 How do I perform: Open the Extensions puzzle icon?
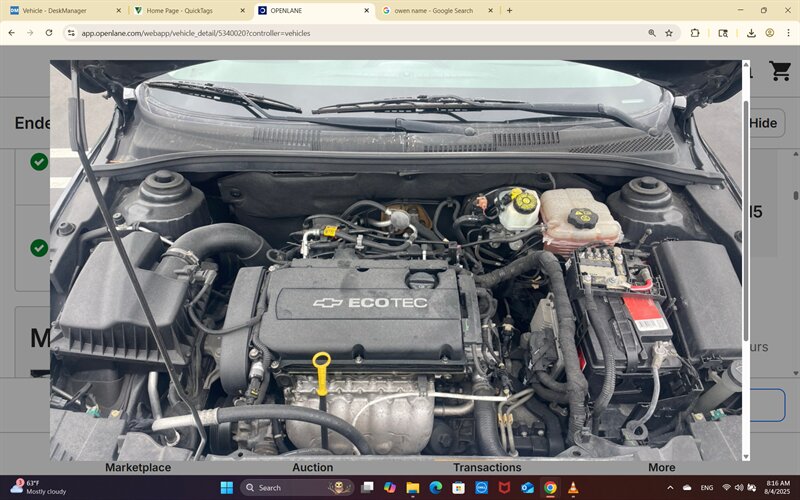coord(695,33)
